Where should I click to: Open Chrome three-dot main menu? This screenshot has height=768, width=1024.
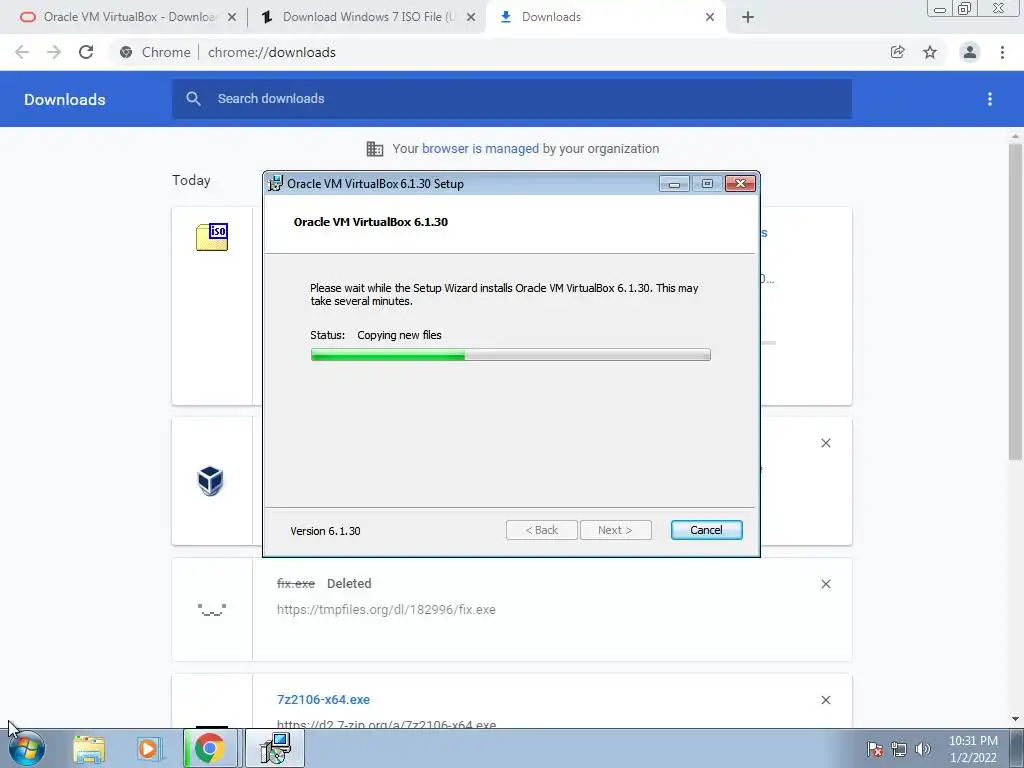1002,52
